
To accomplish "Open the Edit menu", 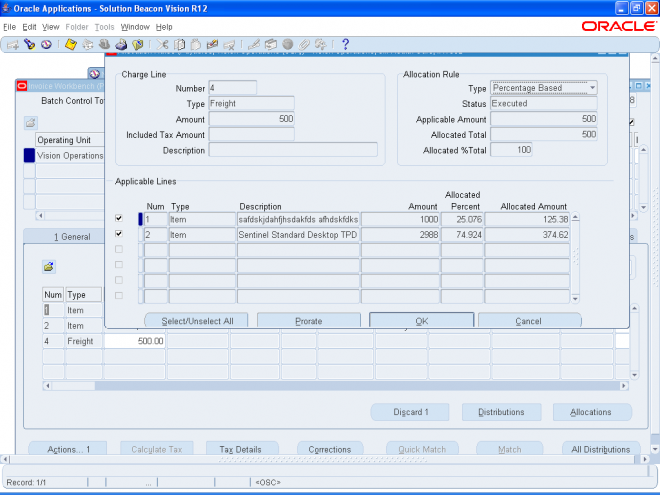I will pos(29,27).
